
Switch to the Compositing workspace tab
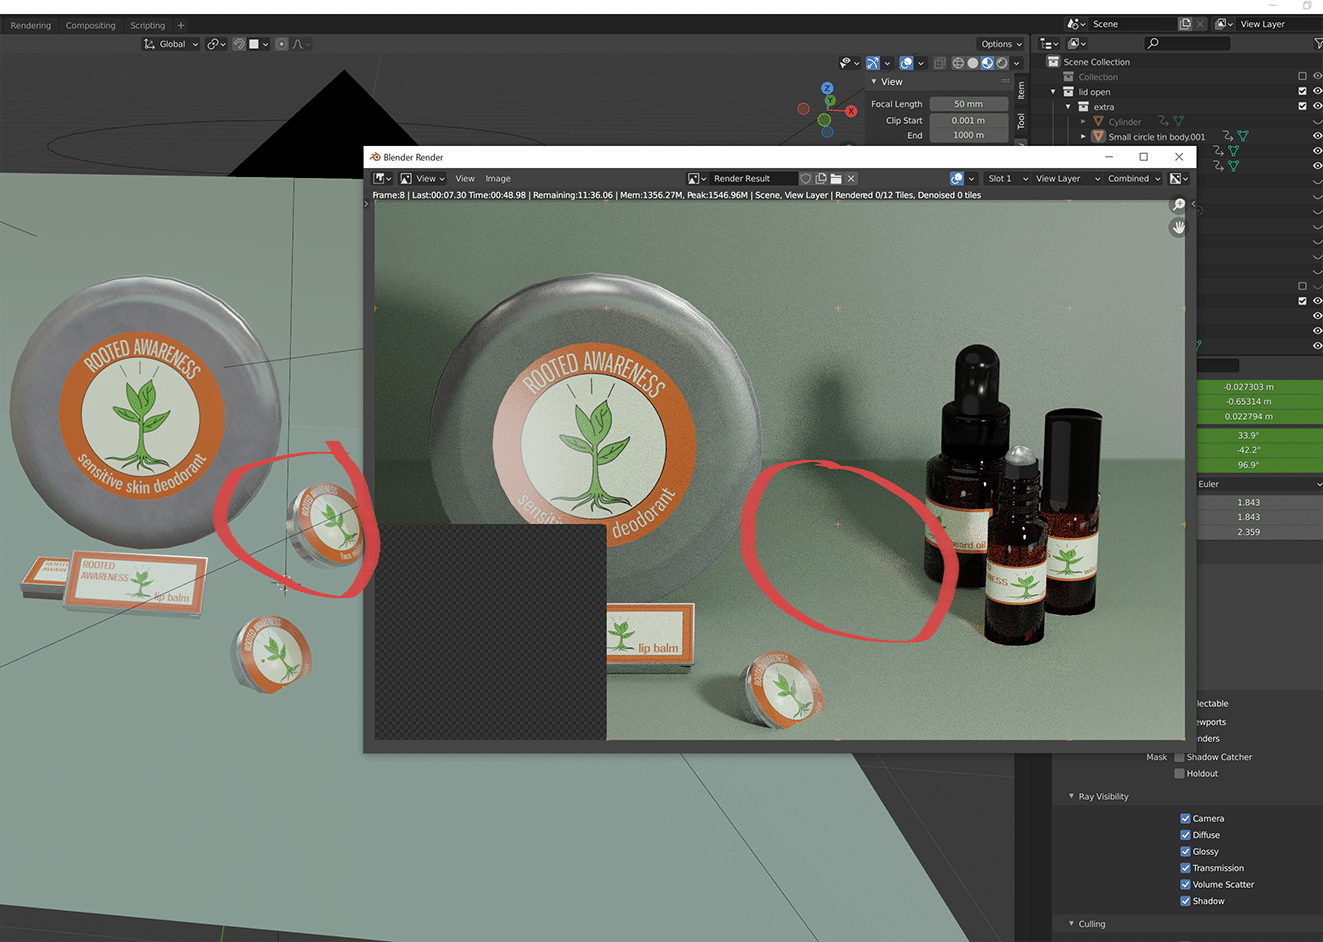click(90, 25)
